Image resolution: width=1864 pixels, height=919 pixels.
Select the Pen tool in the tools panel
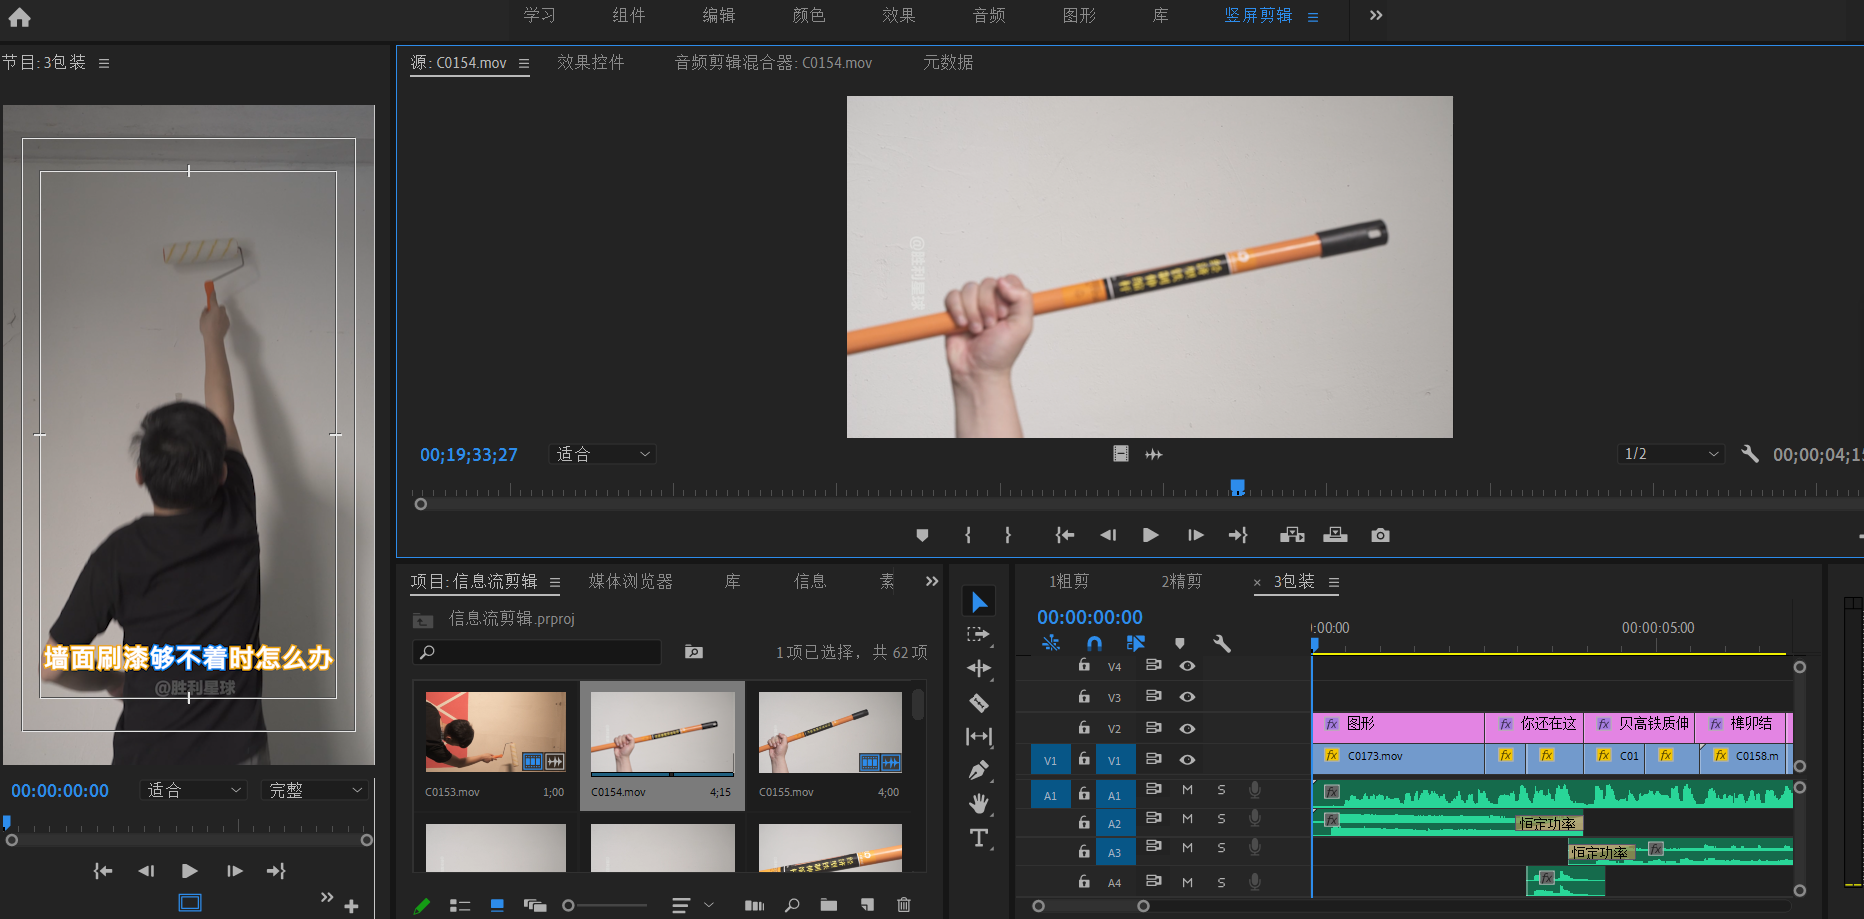[979, 771]
